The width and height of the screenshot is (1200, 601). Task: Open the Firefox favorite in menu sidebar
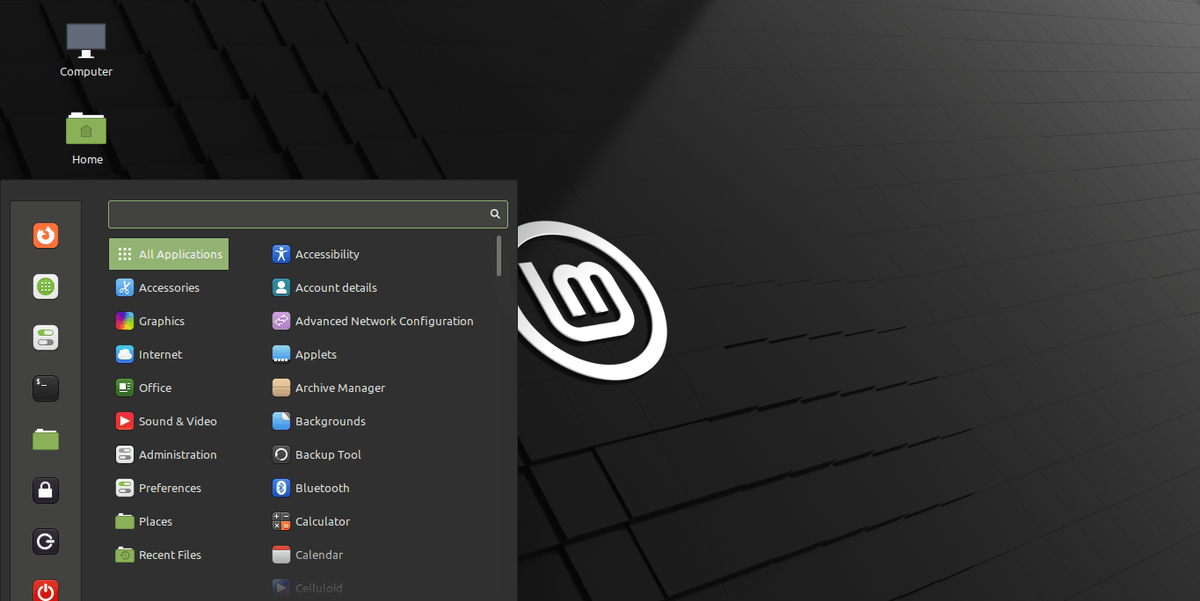[x=45, y=235]
